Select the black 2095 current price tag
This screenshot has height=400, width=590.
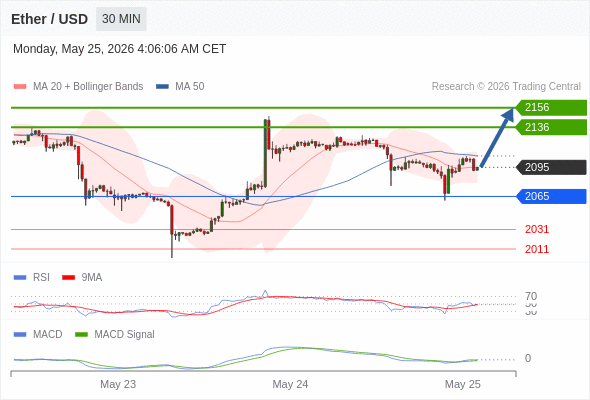click(x=551, y=167)
